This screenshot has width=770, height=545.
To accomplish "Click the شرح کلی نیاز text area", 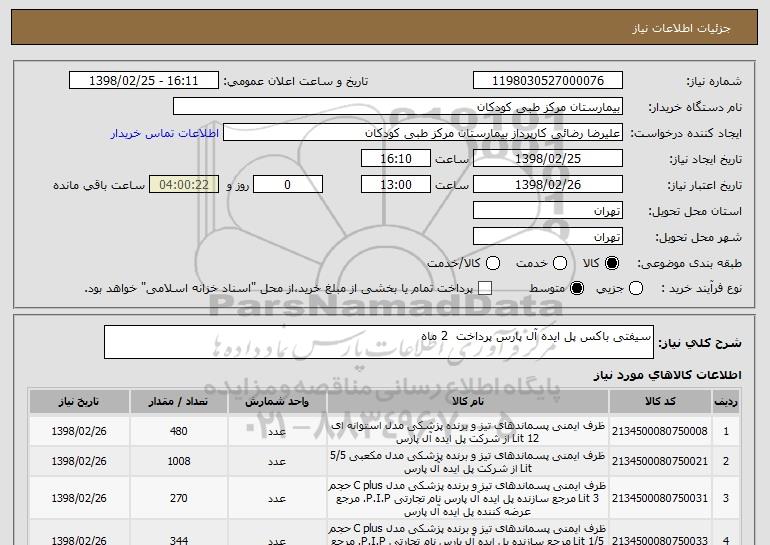I will (x=379, y=342).
